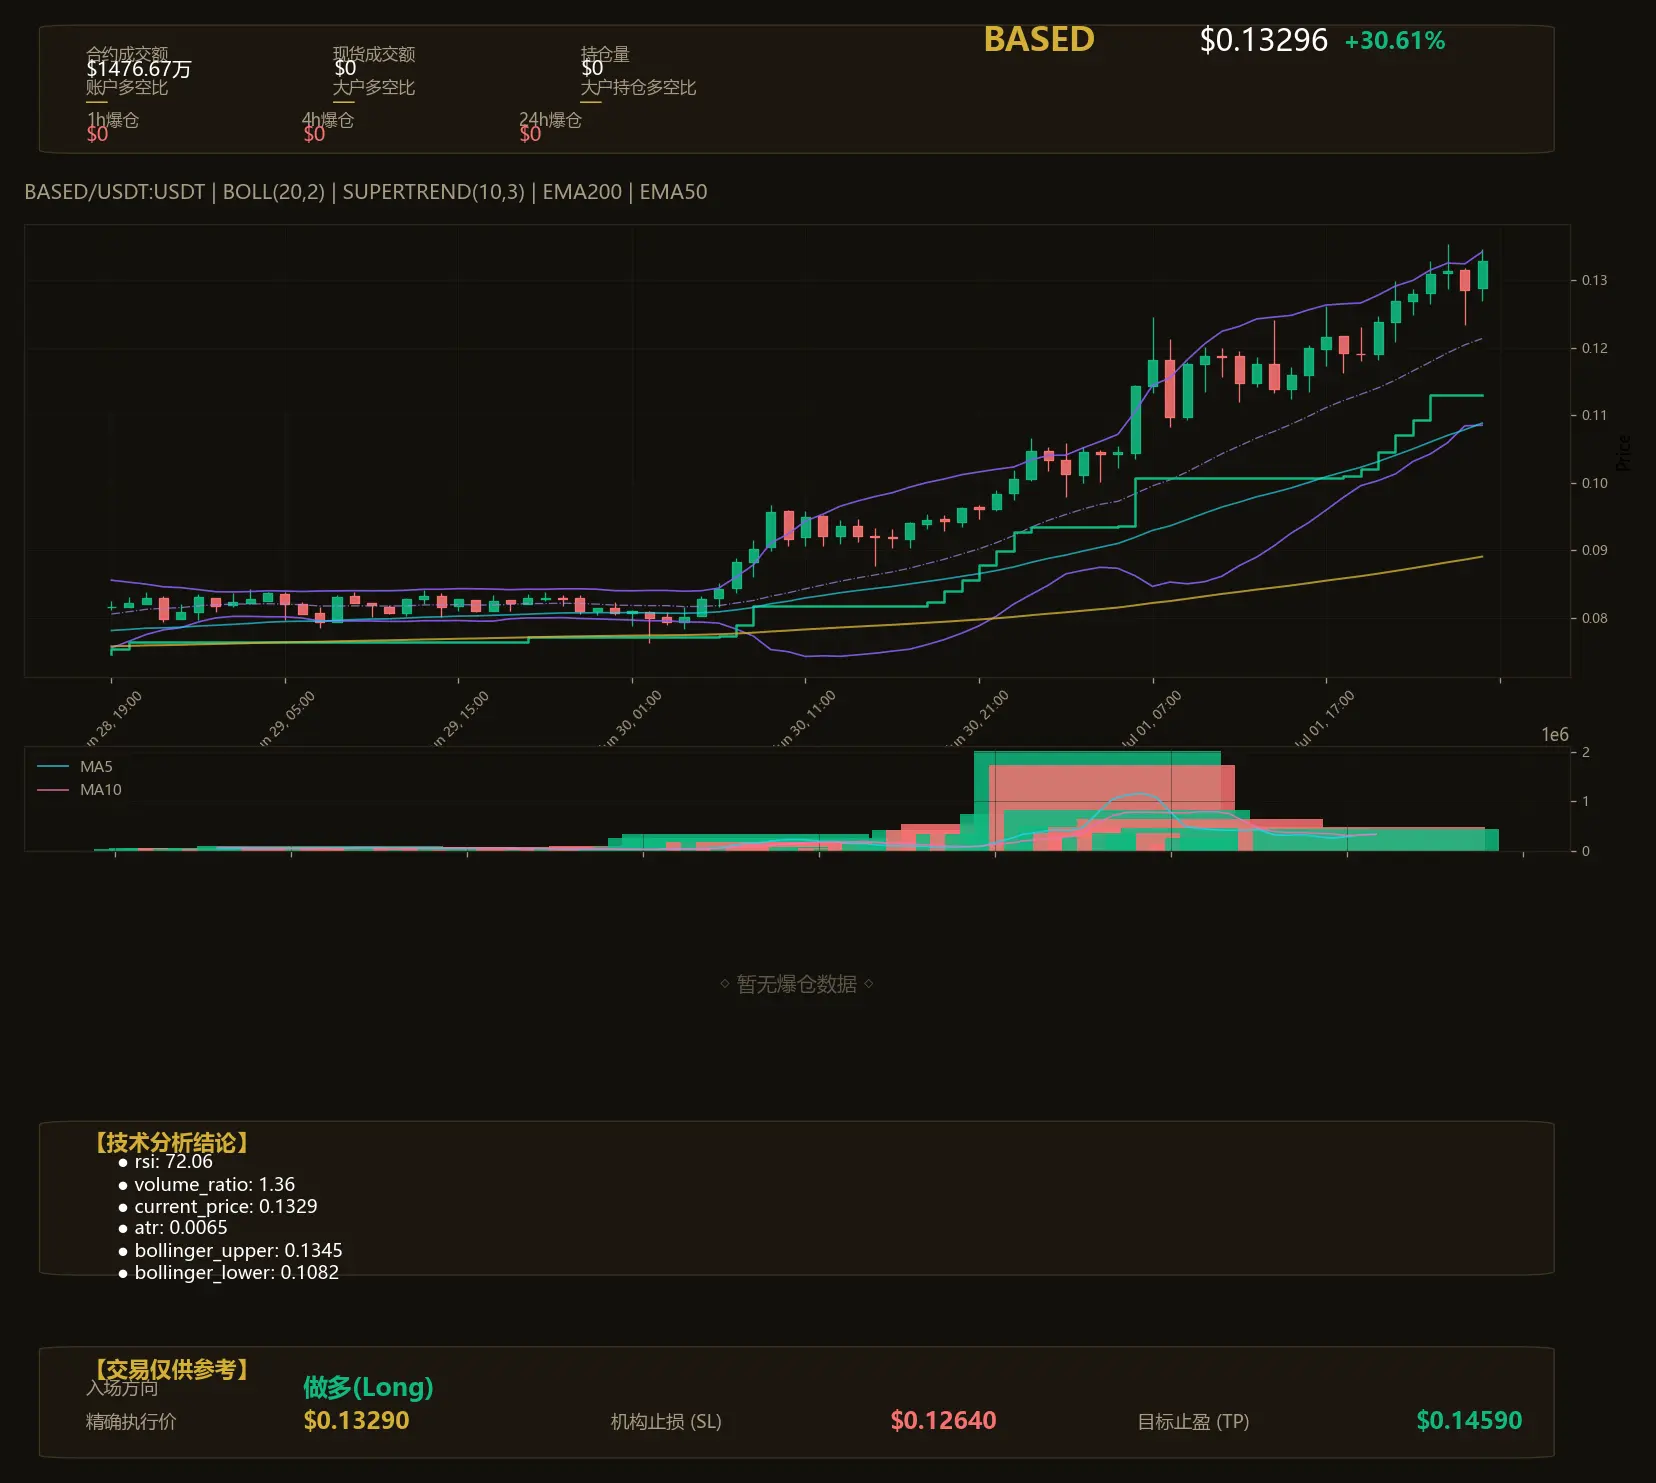Click the 大户多空比 label
The height and width of the screenshot is (1483, 1656).
374,88
